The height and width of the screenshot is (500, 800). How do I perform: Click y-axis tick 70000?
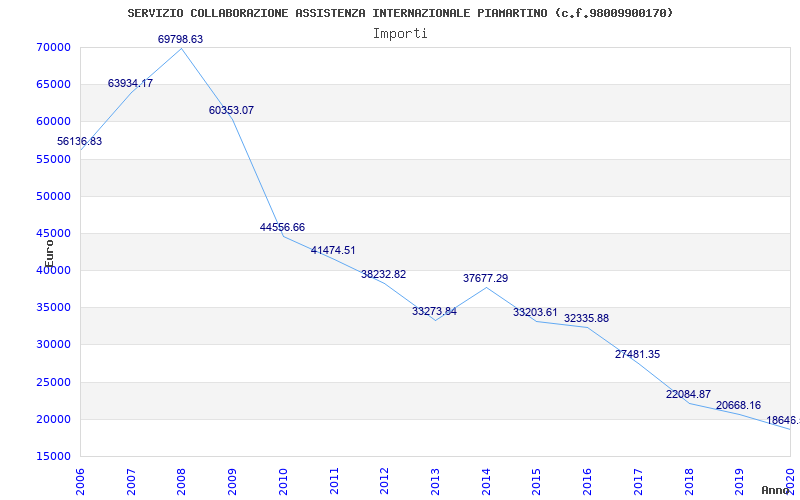pos(53,47)
